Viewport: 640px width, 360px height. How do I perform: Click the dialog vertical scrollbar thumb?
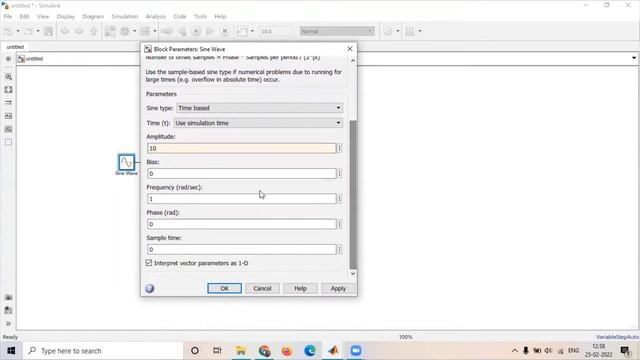[353, 195]
